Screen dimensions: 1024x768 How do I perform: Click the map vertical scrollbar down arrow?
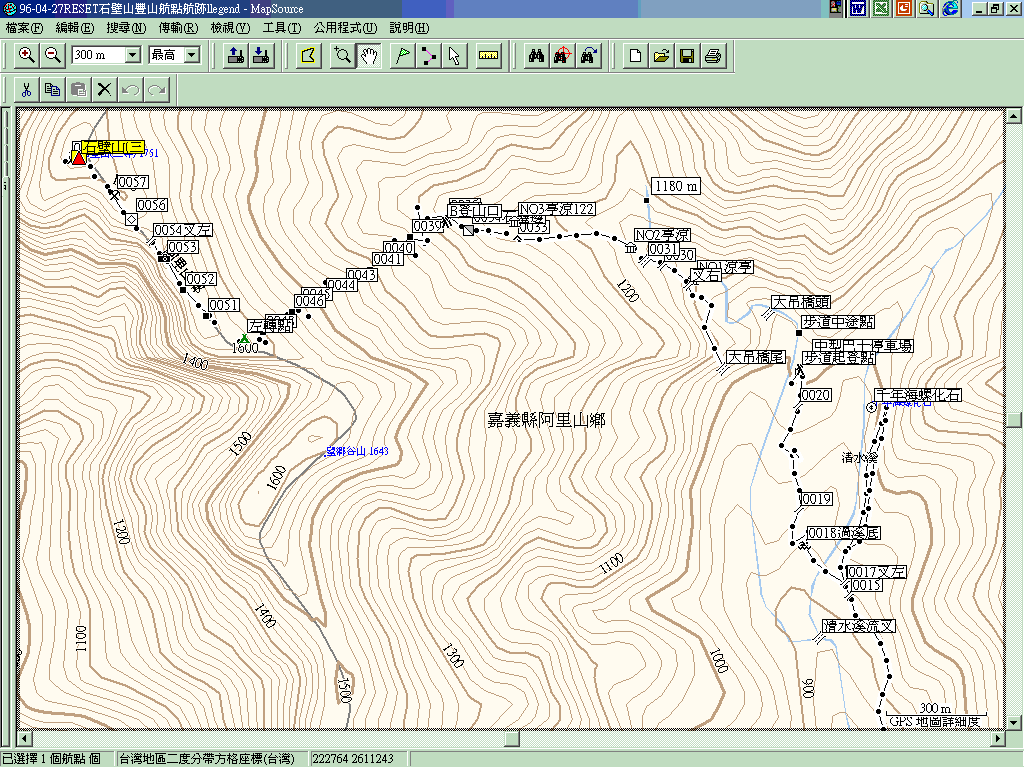tap(1014, 723)
